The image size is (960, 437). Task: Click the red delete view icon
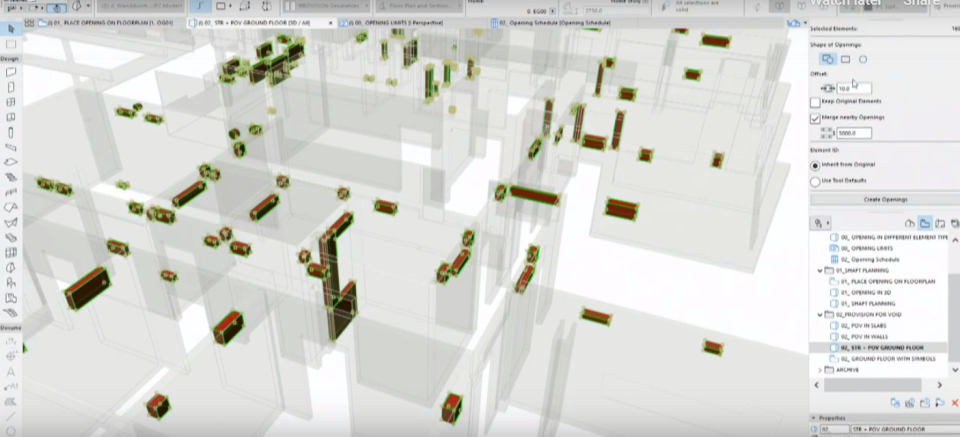click(955, 403)
